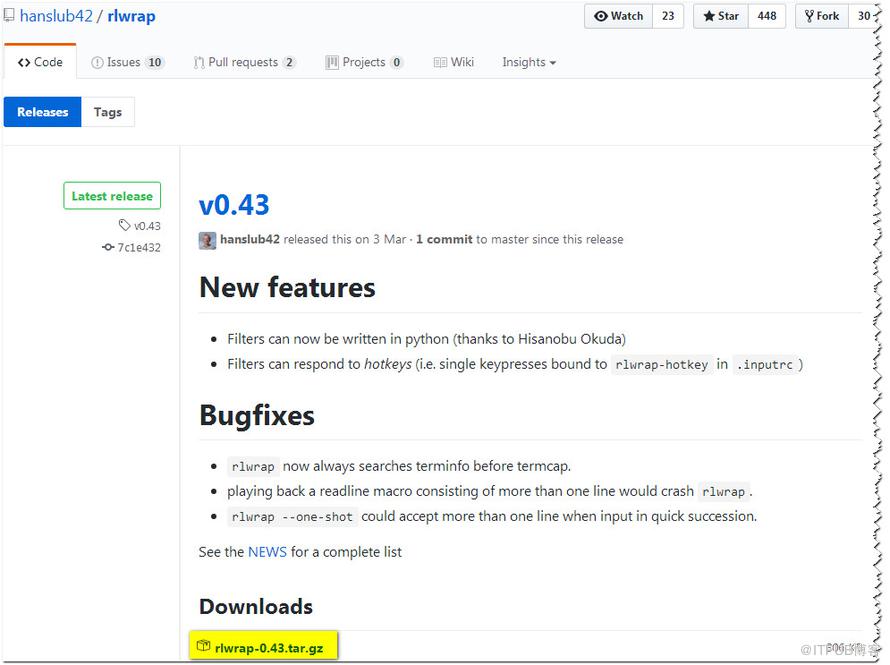Click the "released this on 3 Mar" text
Viewport: 890px width, 665px height.
point(345,239)
